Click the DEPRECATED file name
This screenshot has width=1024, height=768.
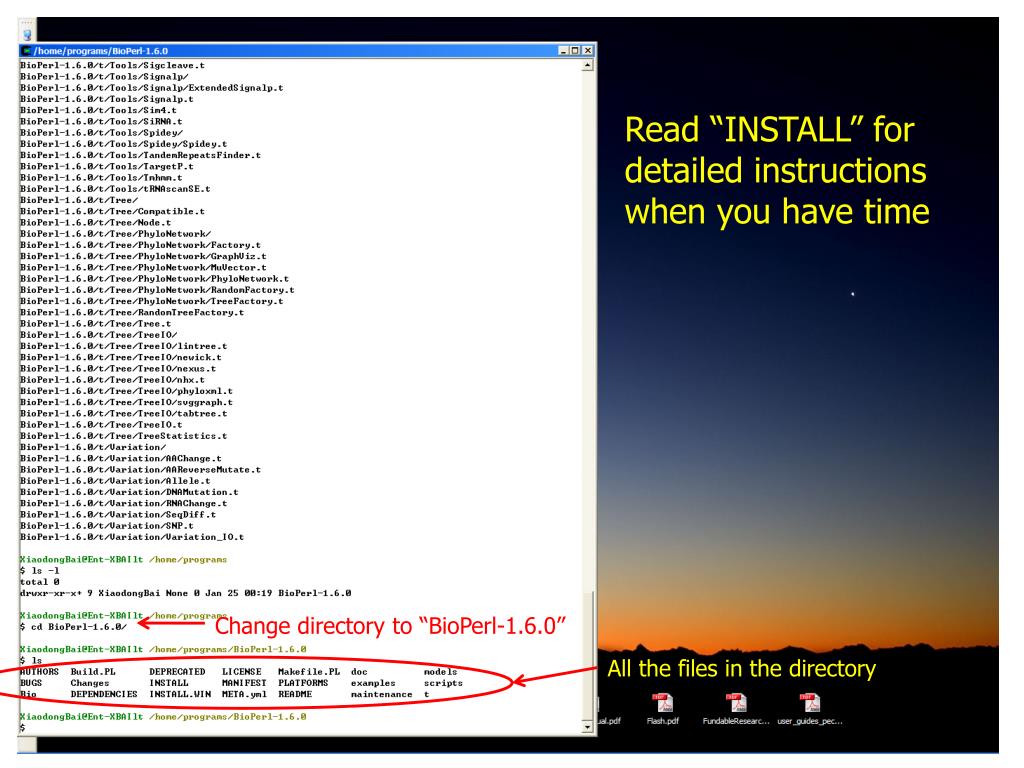pos(177,672)
